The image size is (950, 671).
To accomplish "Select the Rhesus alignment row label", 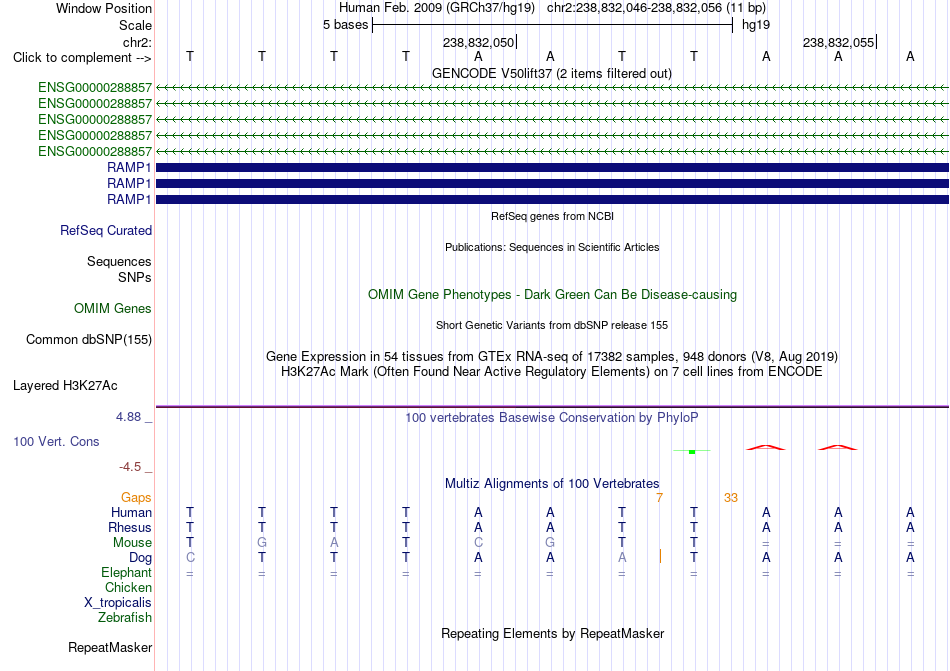I will pyautogui.click(x=130, y=527).
